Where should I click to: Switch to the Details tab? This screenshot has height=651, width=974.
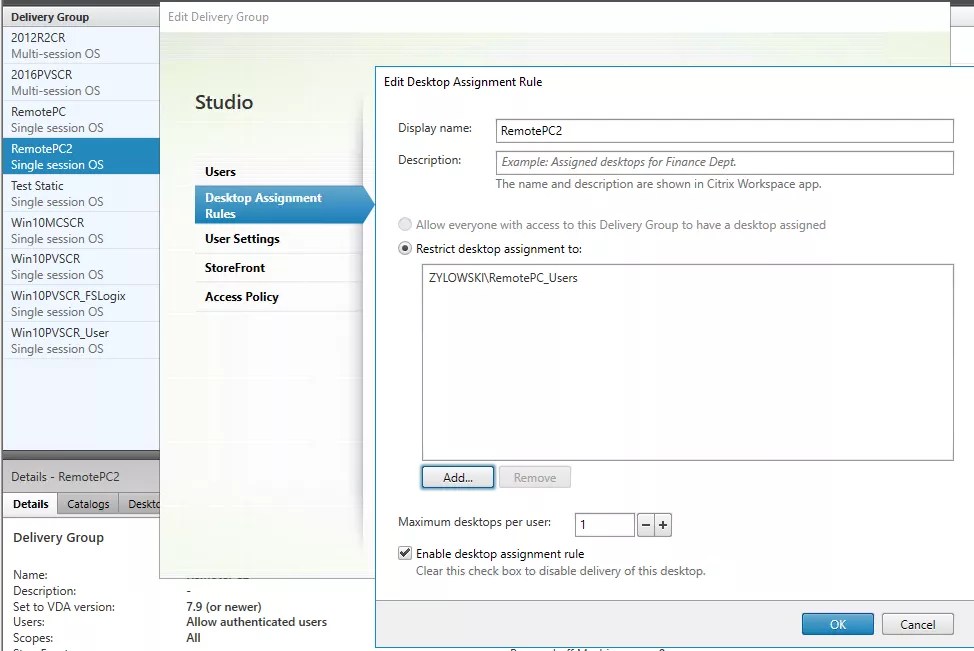coord(30,504)
